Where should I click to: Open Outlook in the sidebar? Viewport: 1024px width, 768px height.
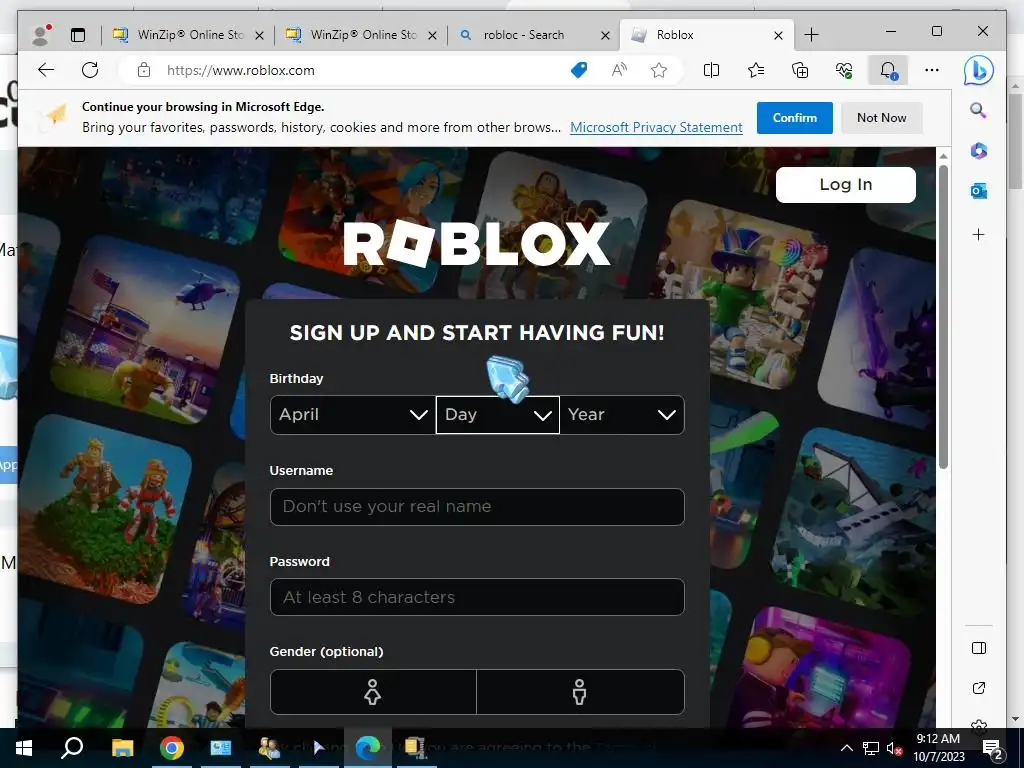pos(978,191)
